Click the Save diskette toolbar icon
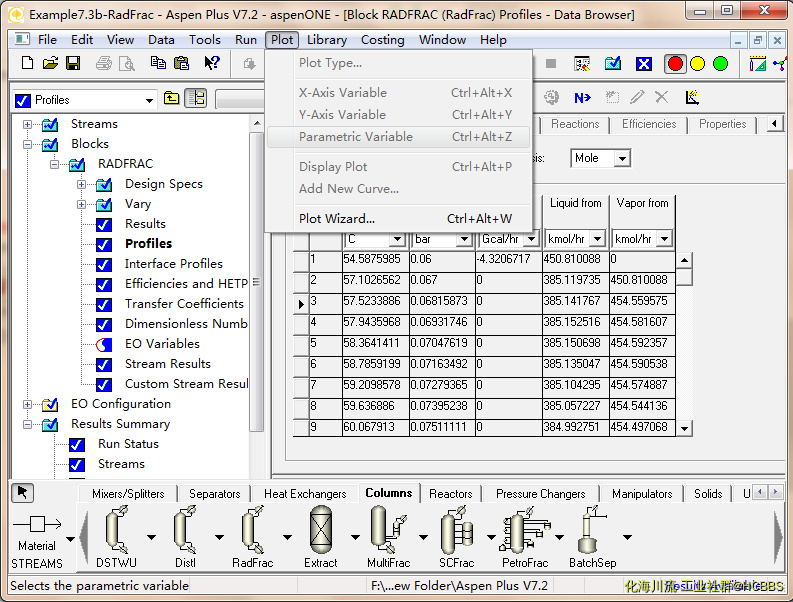This screenshot has height=602, width=793. [73, 63]
